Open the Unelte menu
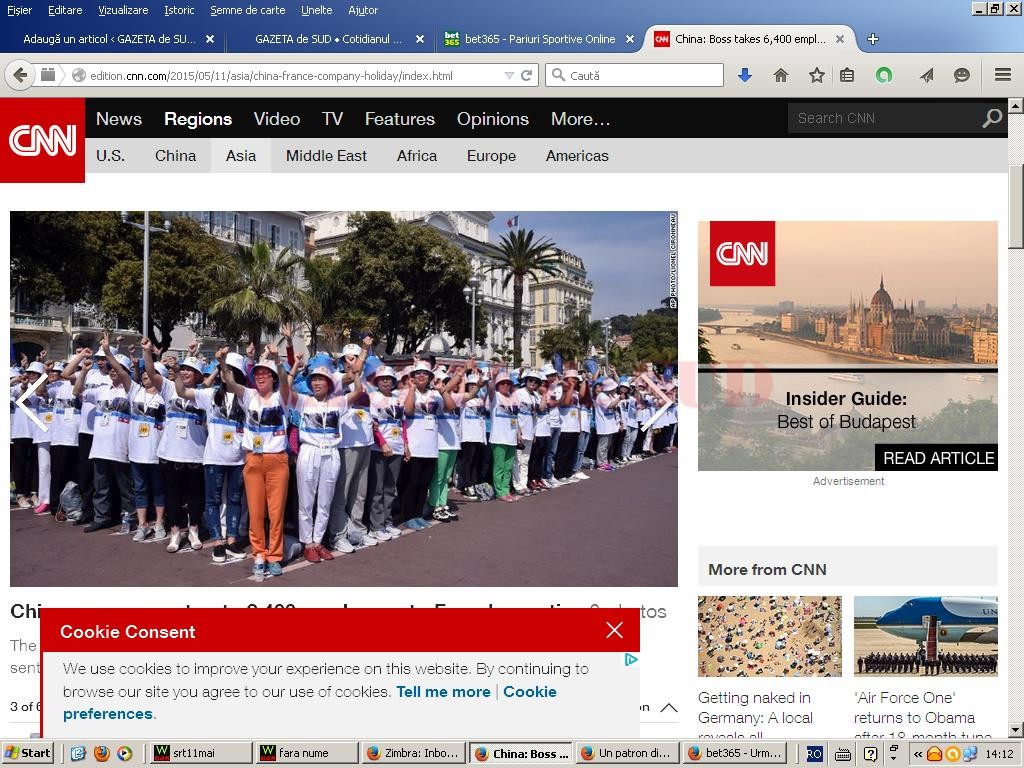1024x768 pixels. 317,10
